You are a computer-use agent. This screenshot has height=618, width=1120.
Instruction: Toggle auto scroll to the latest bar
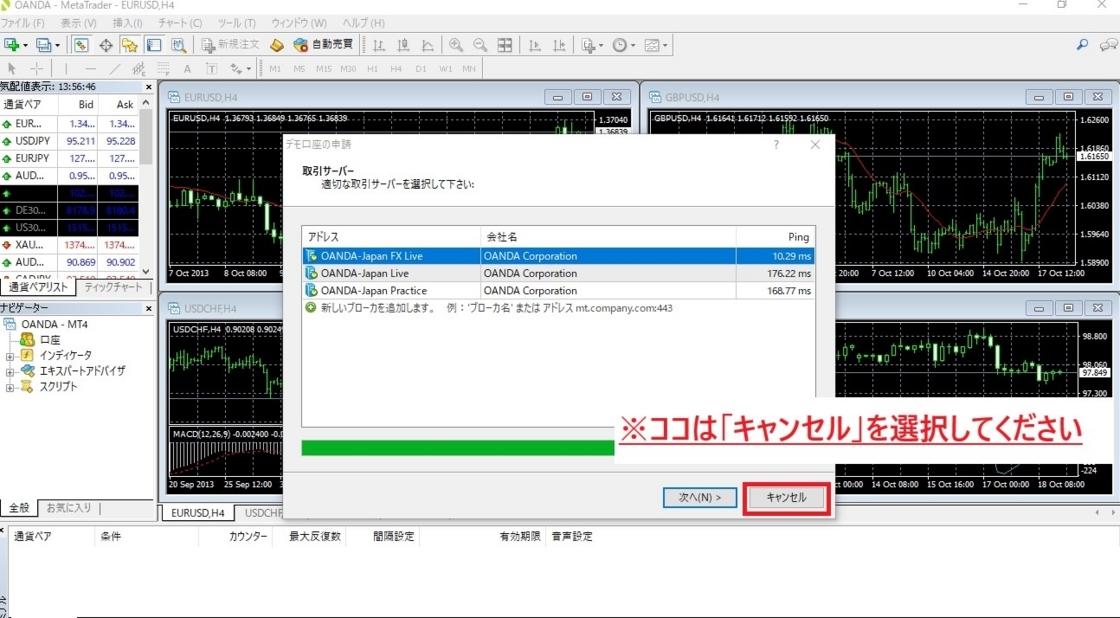(x=534, y=45)
